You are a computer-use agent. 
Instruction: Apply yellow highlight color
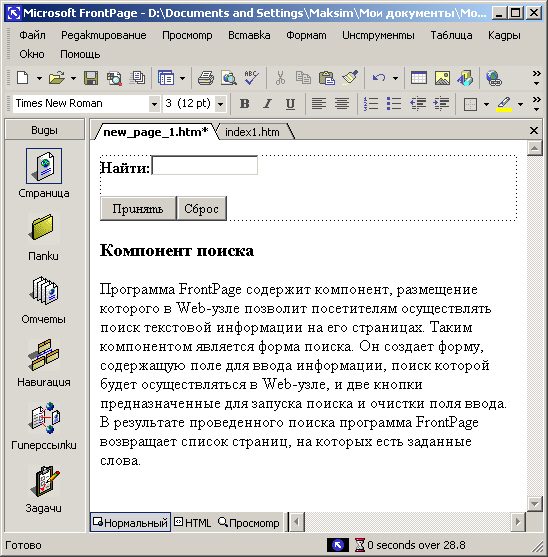504,104
